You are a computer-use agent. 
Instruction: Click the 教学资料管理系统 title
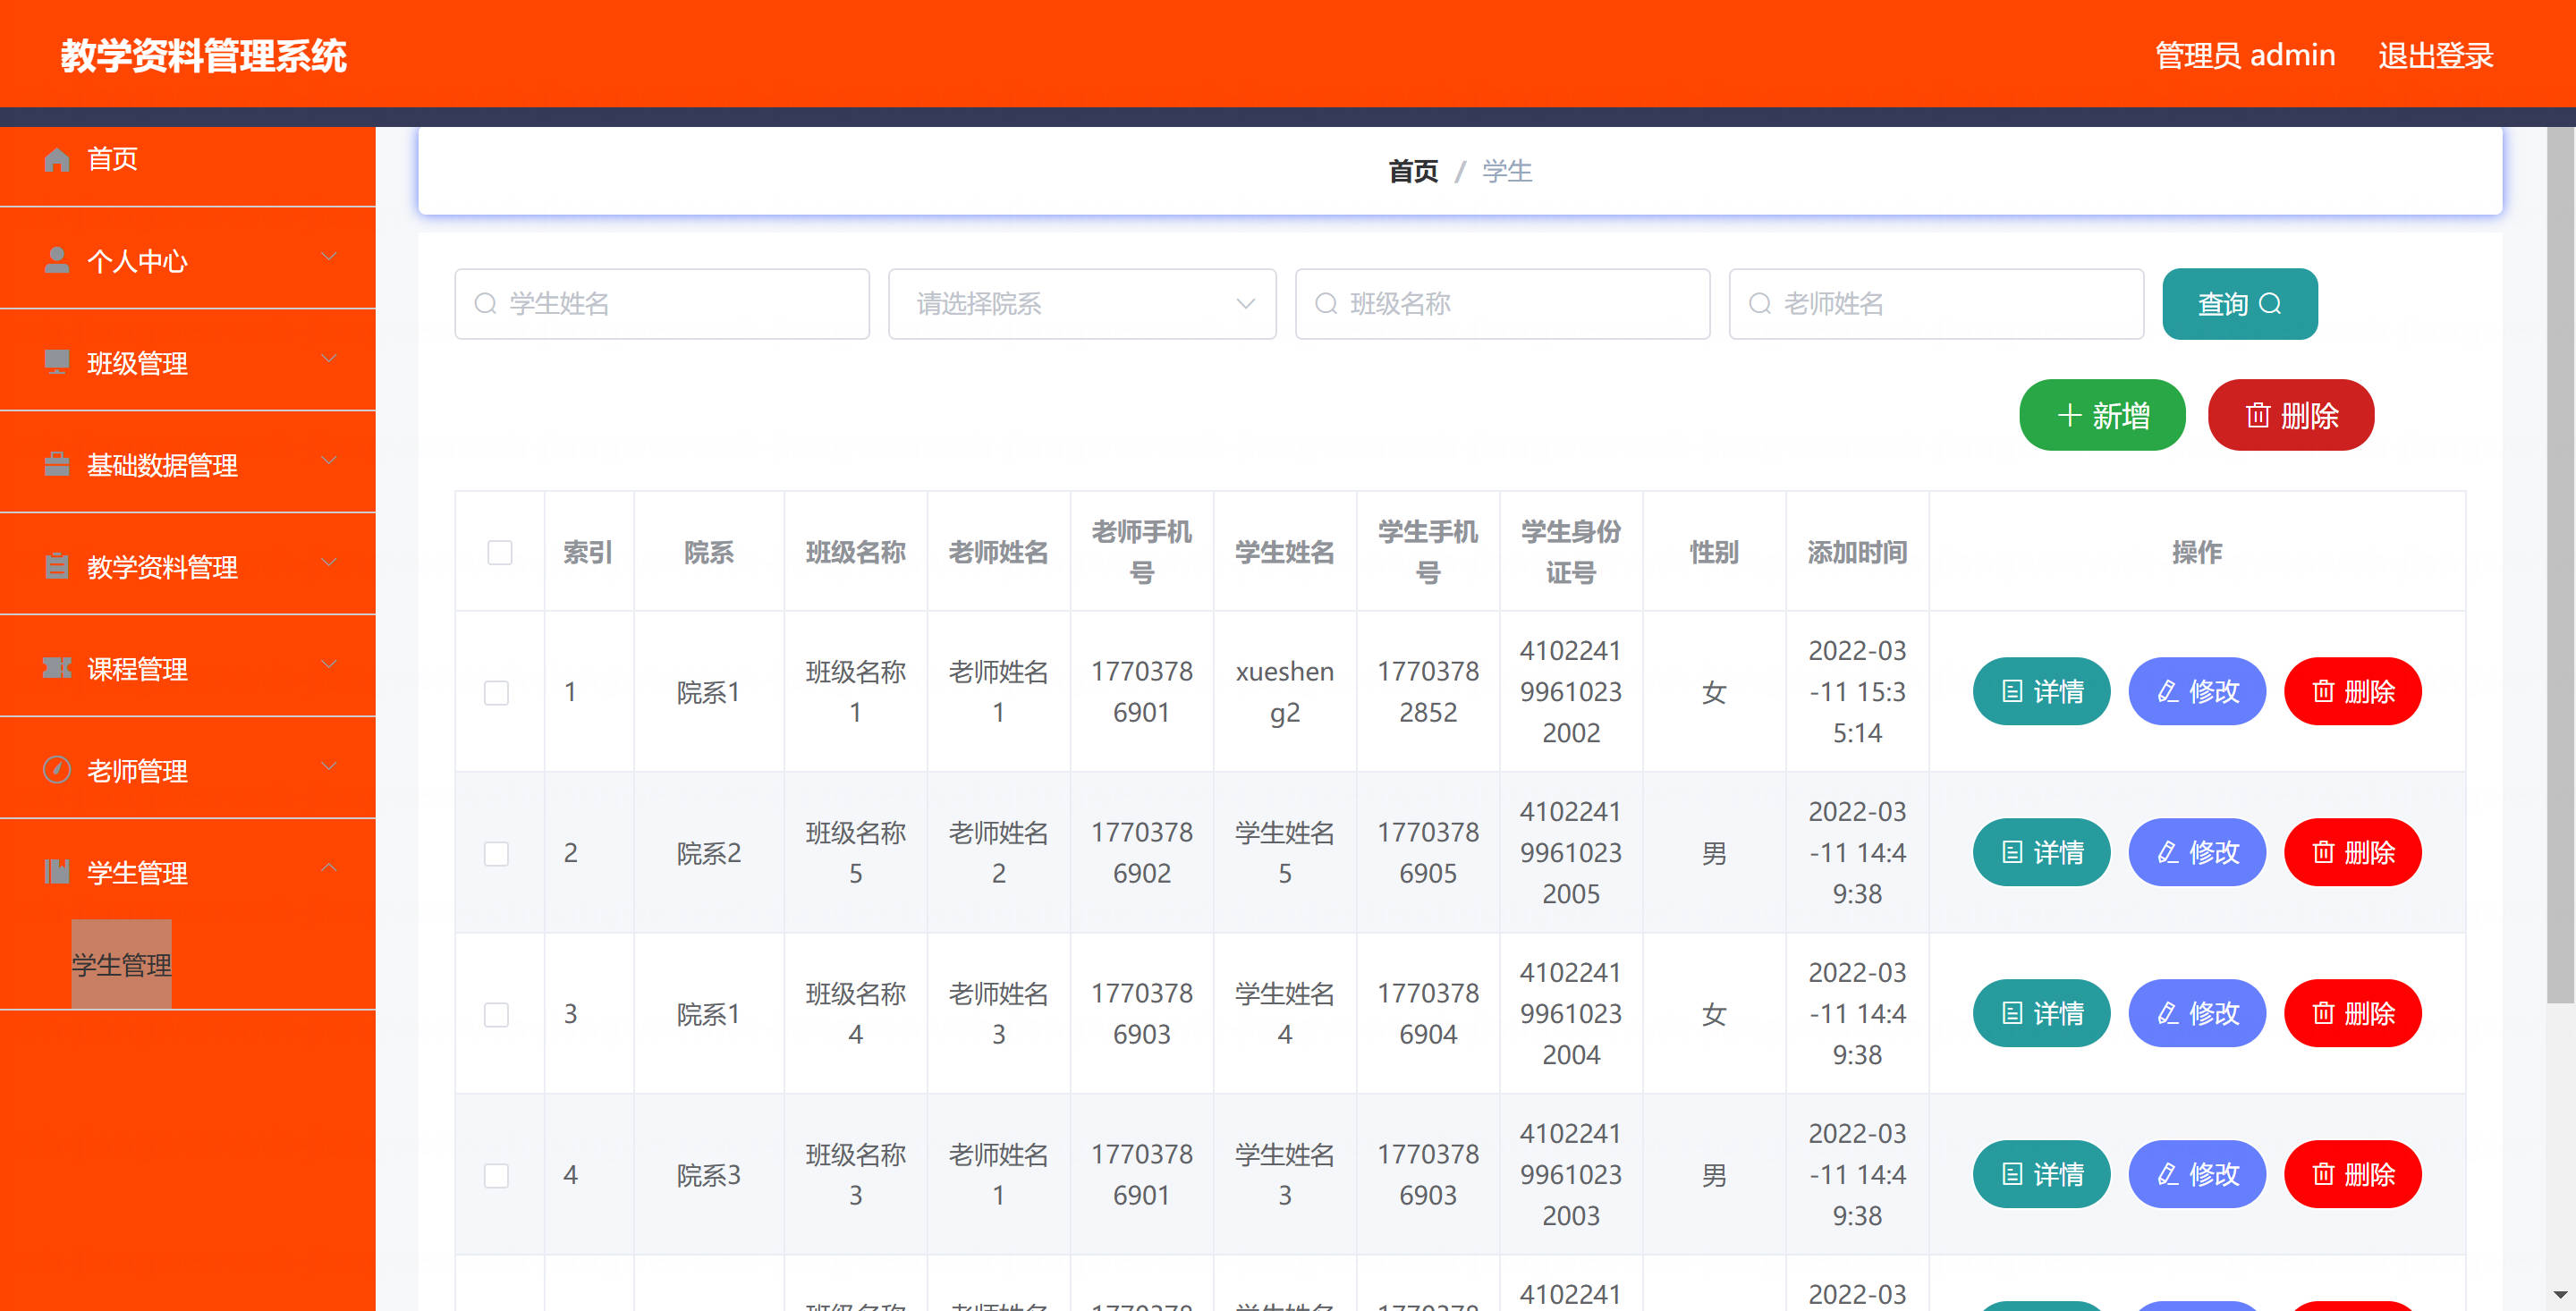click(204, 56)
